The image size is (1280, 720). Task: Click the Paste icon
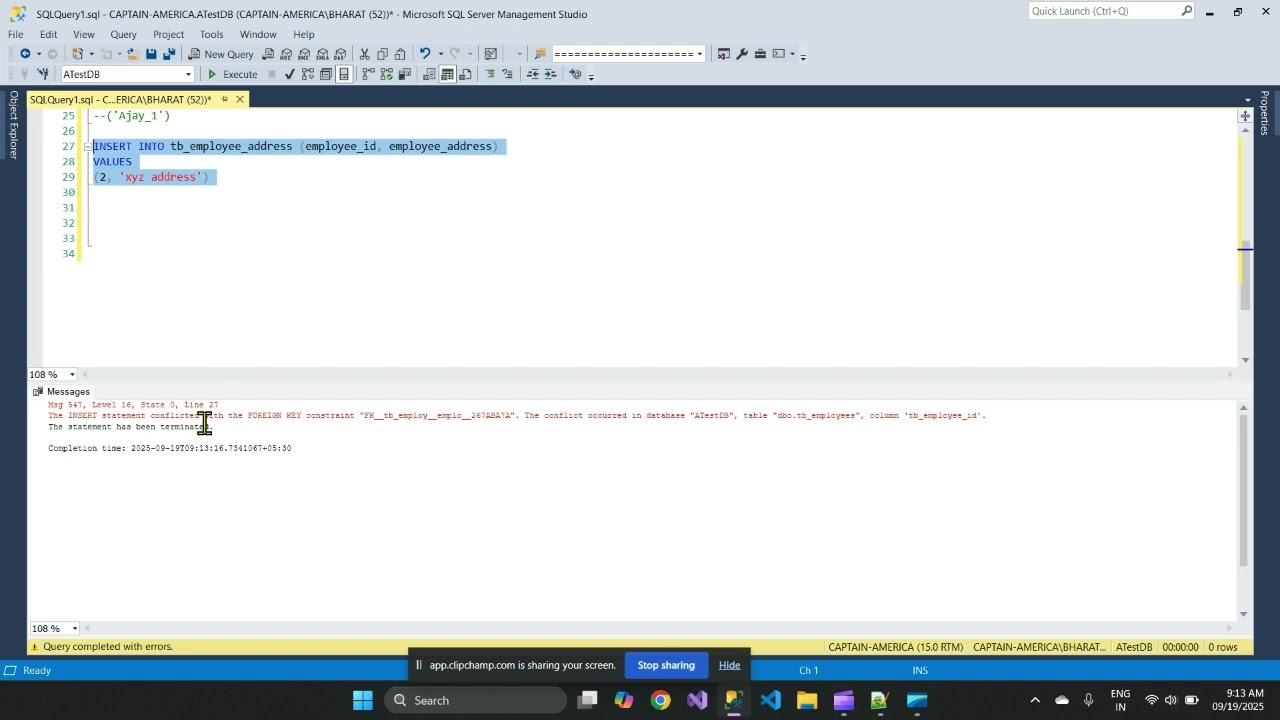pyautogui.click(x=401, y=54)
